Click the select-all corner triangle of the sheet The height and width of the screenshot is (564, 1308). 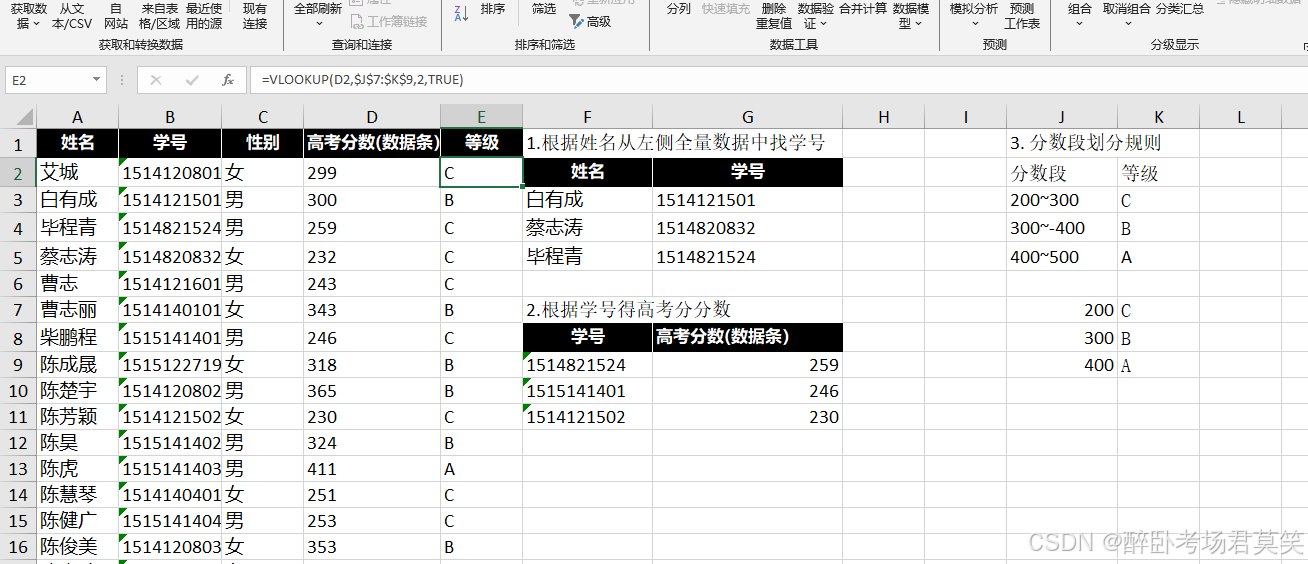pos(24,117)
